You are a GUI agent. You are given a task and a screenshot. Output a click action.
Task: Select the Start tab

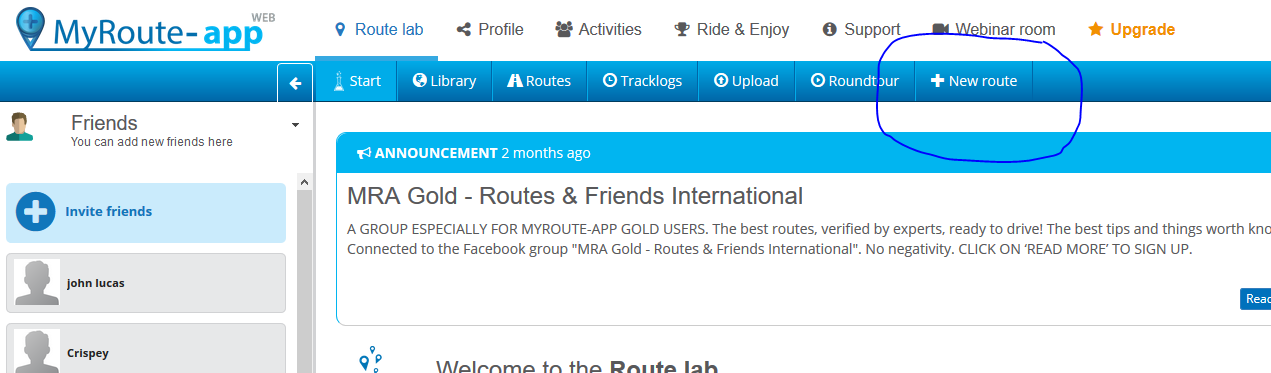click(x=356, y=81)
